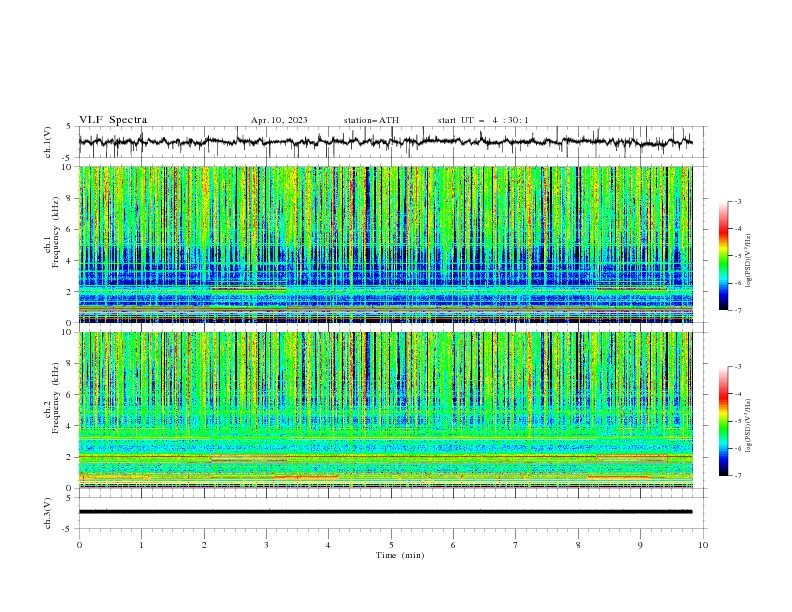
Task: Click inside the ch.2 spectrogram panel
Action: click(385, 410)
